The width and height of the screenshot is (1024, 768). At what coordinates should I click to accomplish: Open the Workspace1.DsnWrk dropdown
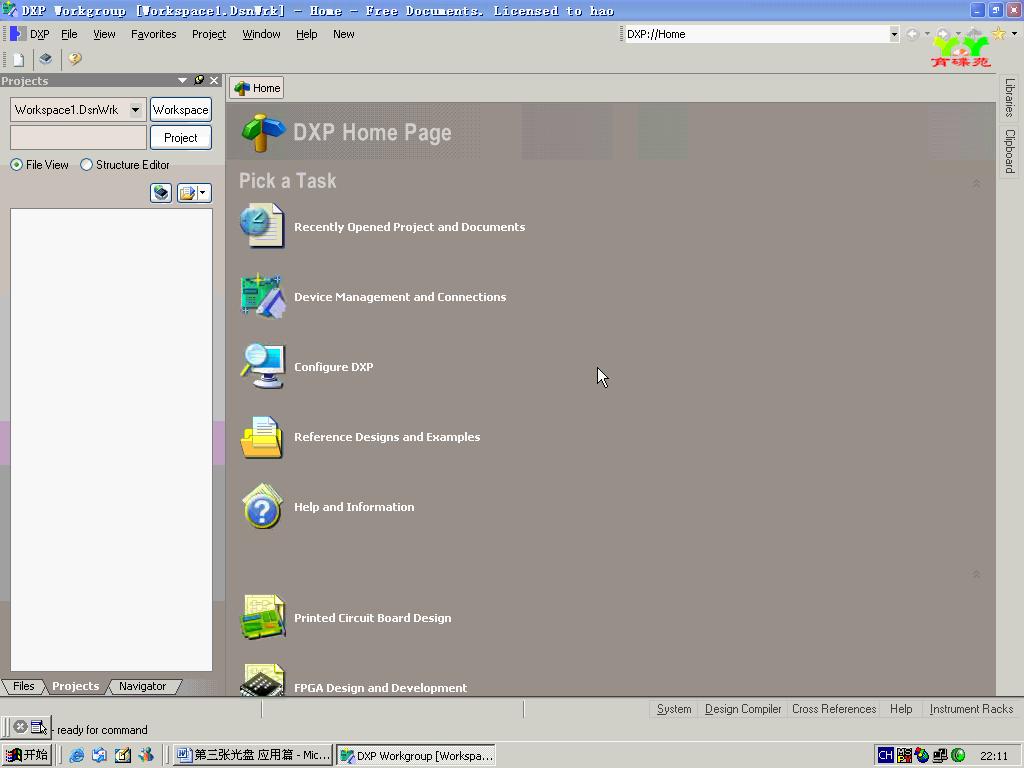pyautogui.click(x=135, y=110)
